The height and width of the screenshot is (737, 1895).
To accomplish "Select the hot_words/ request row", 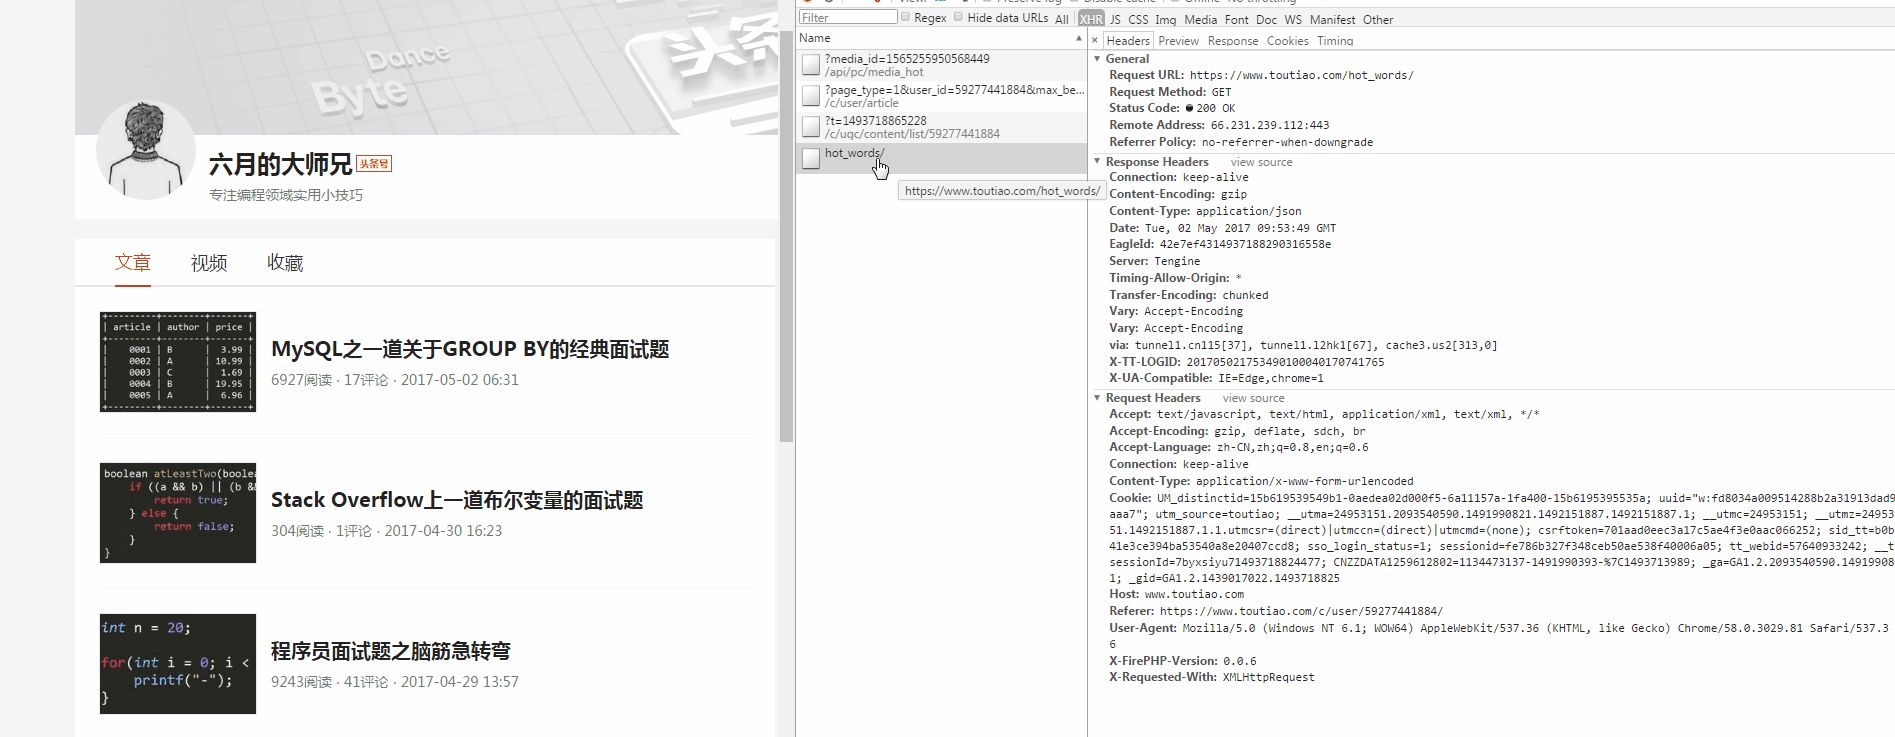I will click(x=941, y=158).
